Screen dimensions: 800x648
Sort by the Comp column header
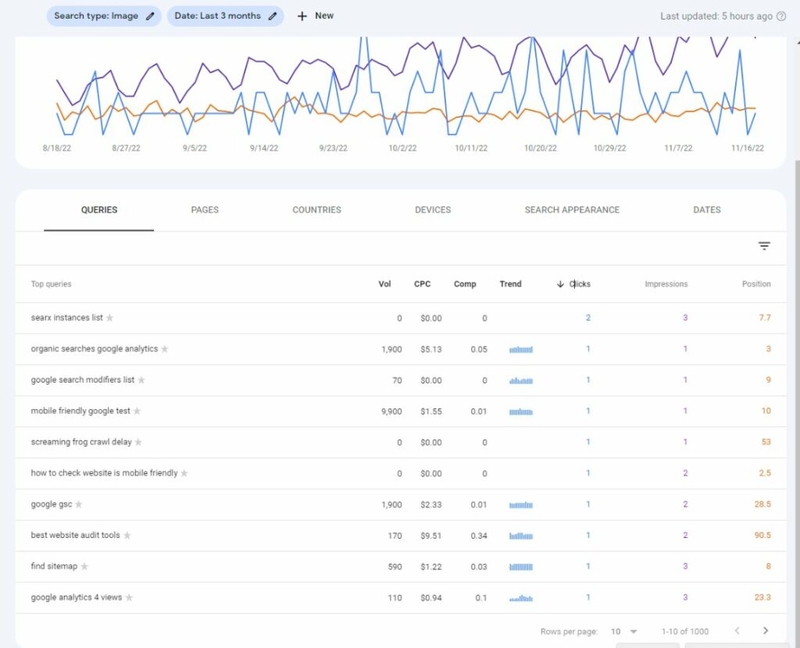[x=465, y=284]
